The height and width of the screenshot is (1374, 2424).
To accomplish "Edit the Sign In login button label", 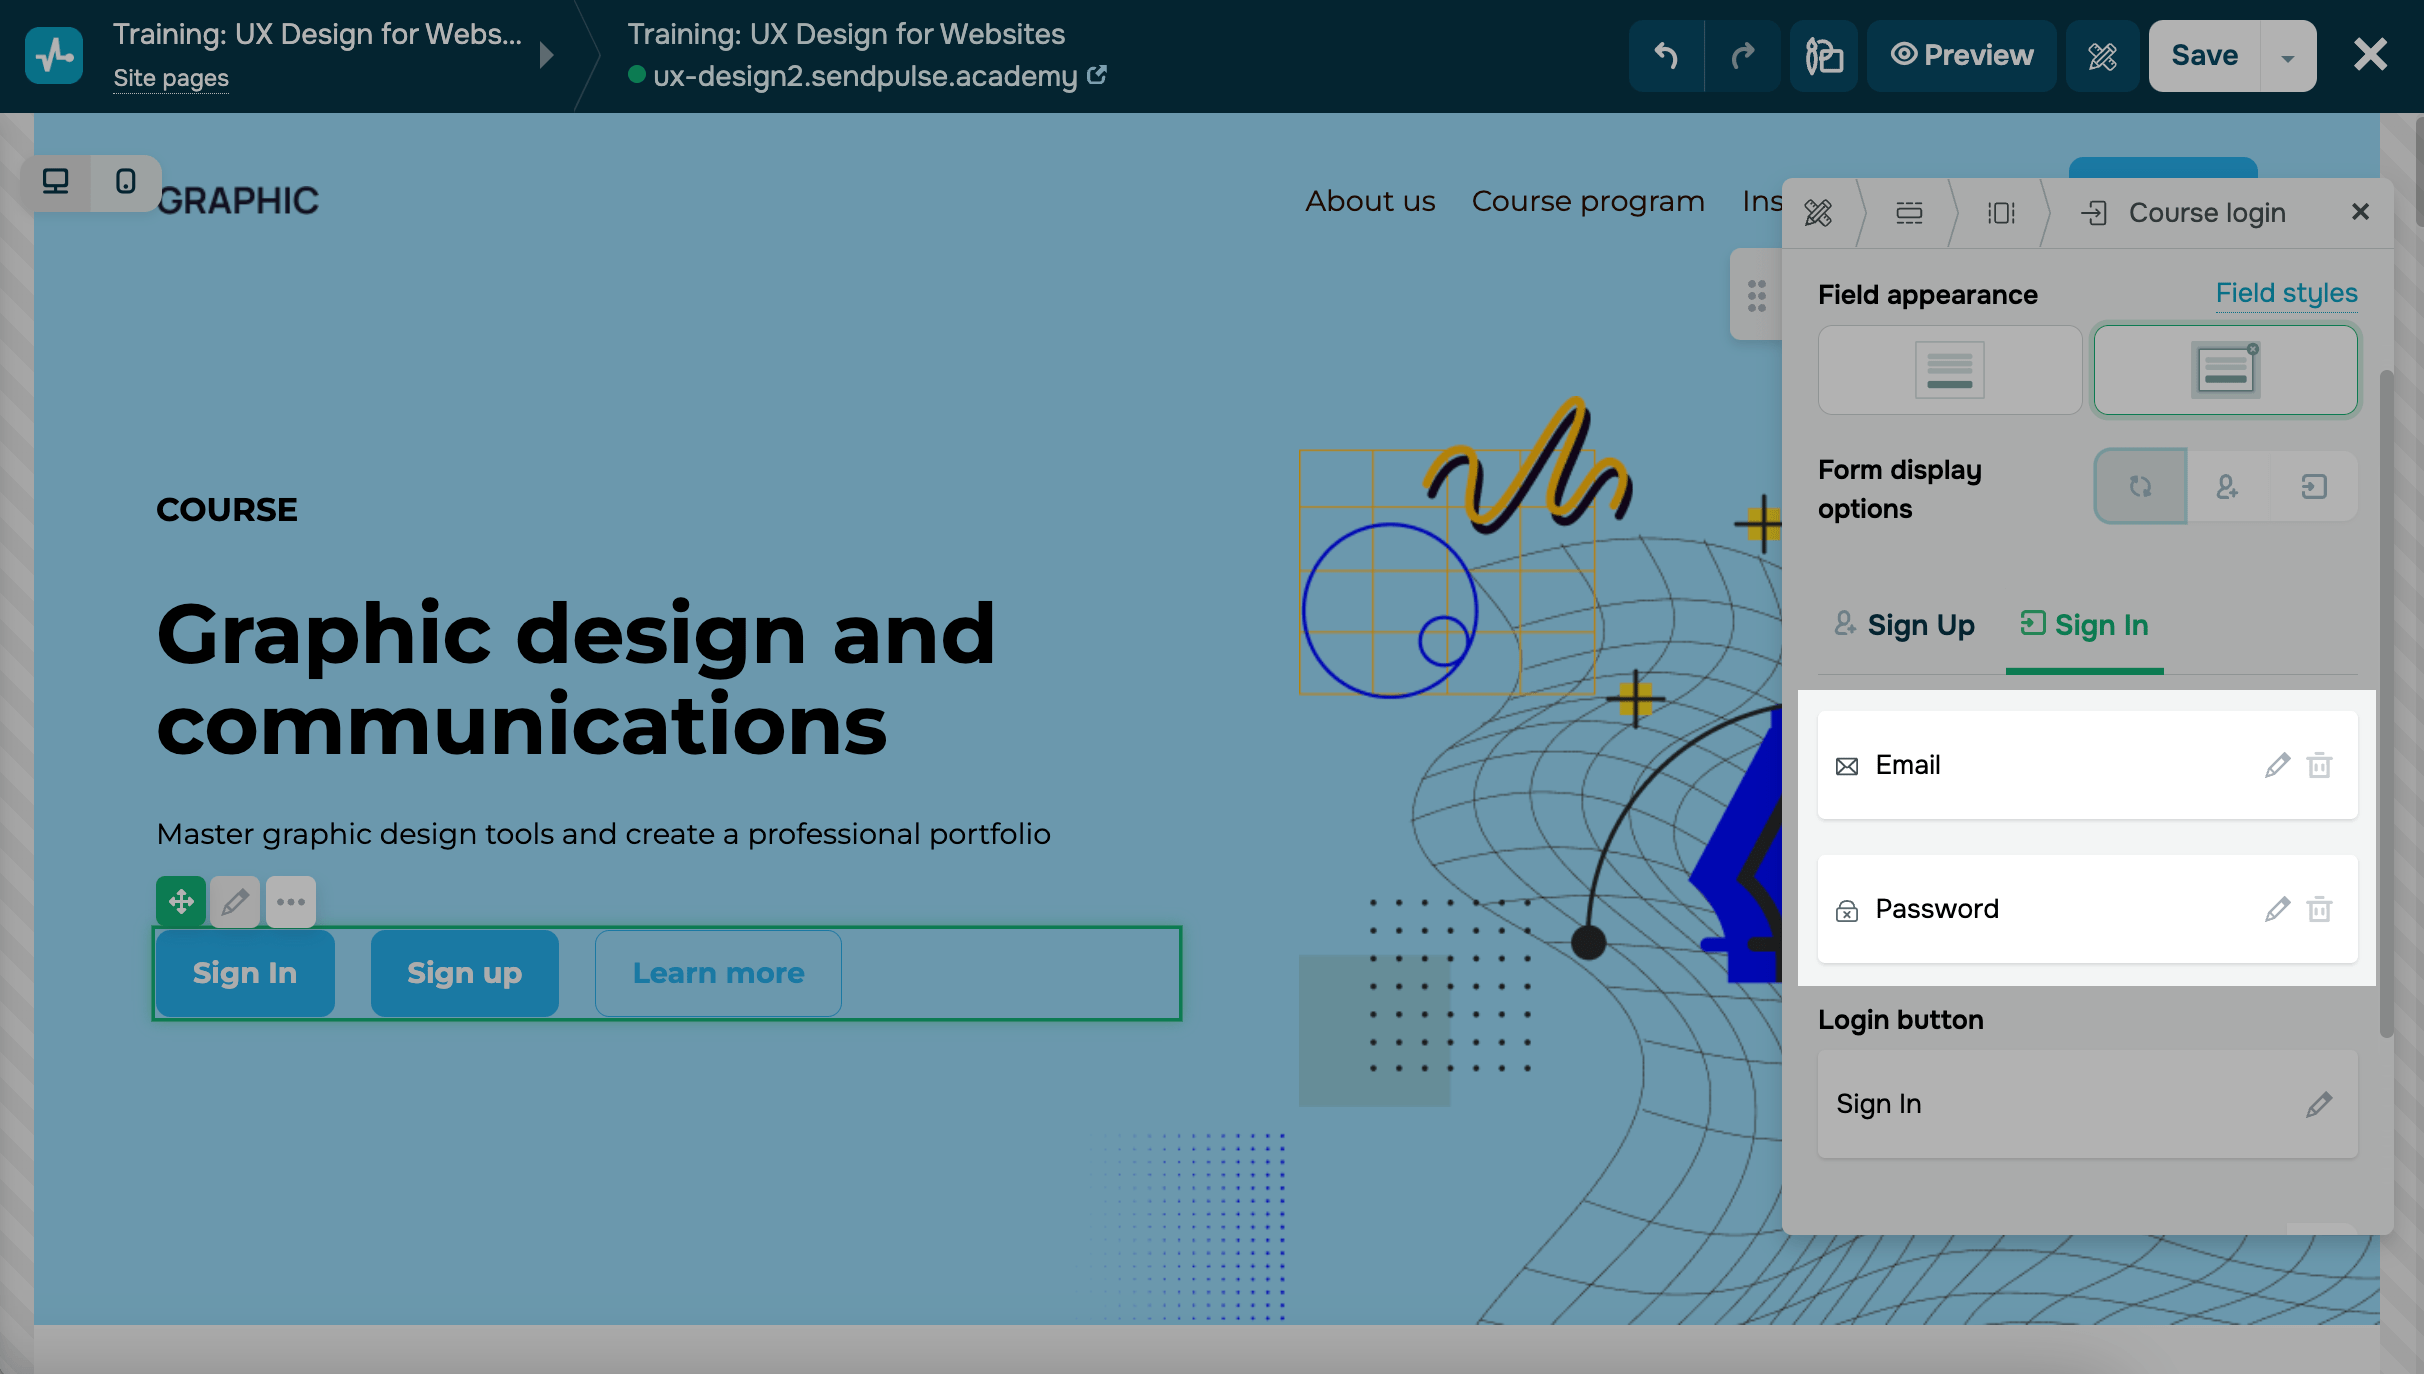I will point(2319,1105).
